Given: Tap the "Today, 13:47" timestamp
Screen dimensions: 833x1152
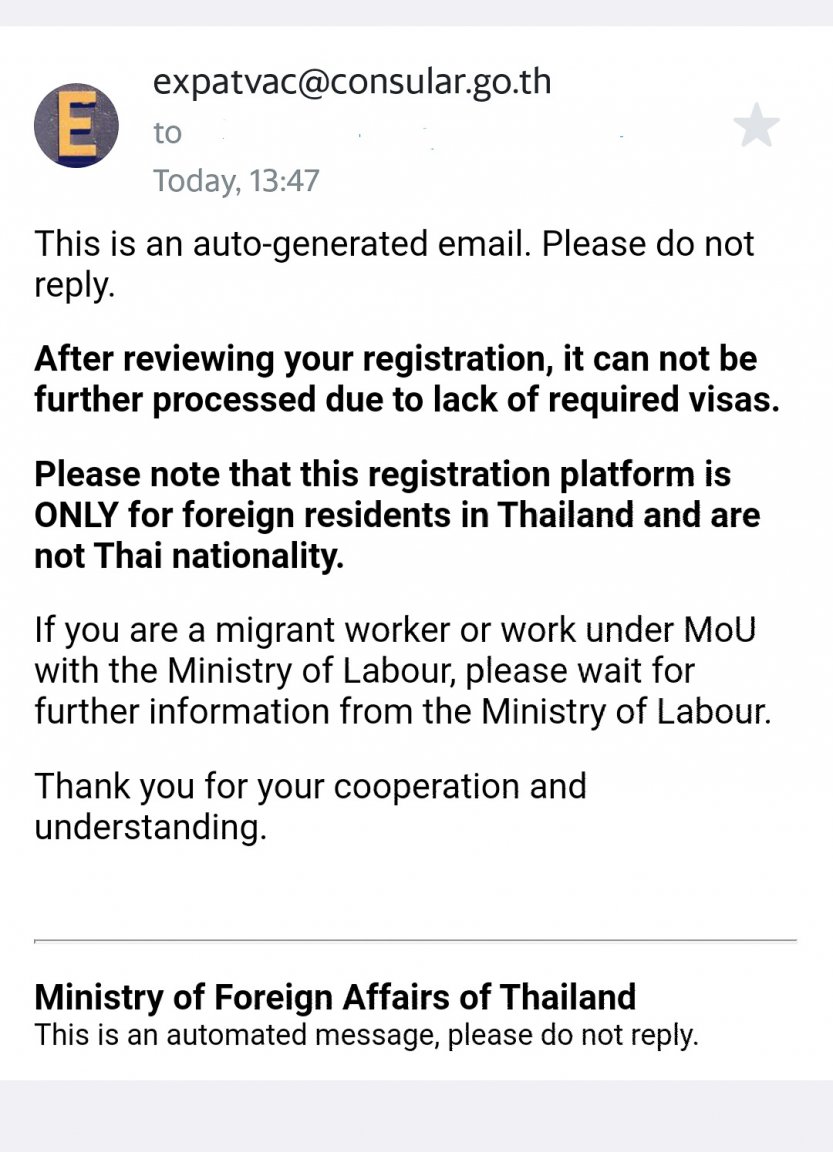Looking at the screenshot, I should point(236,181).
